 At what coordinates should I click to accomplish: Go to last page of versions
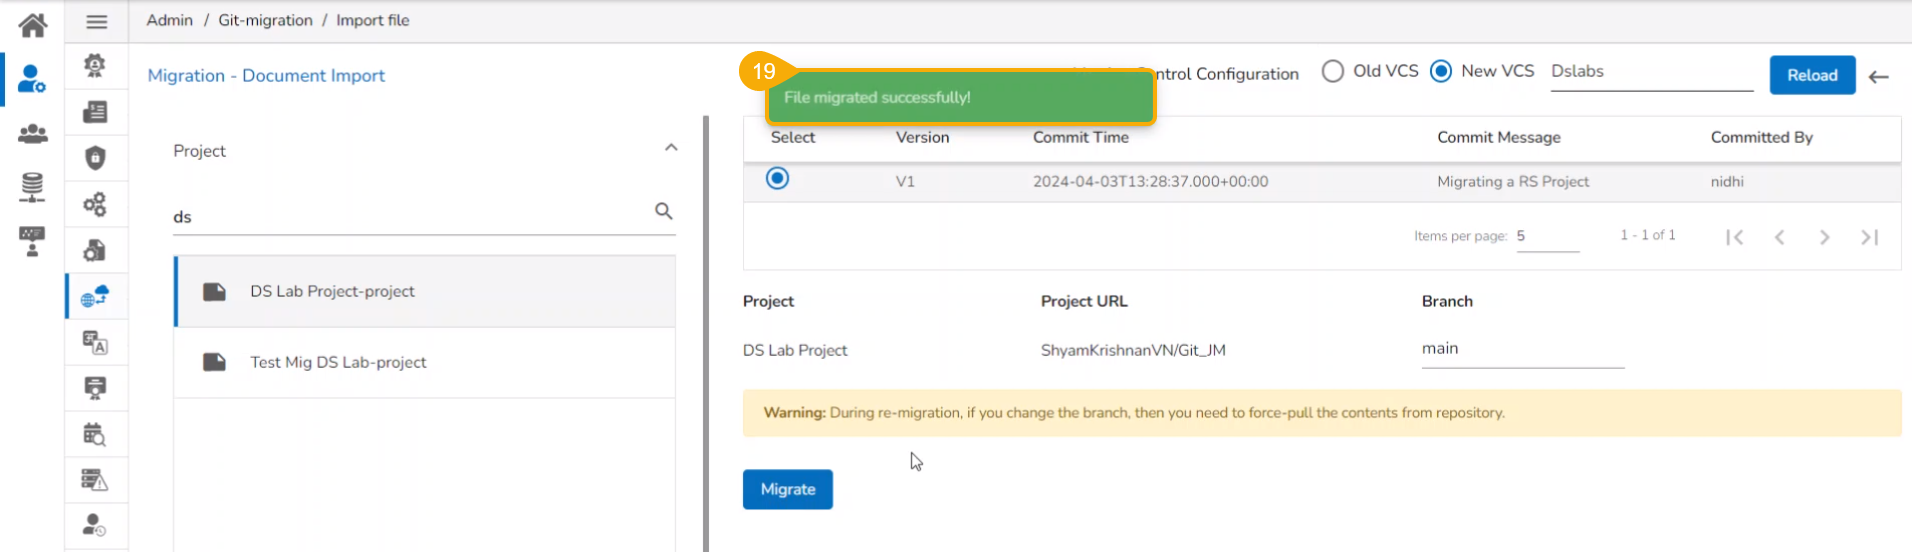pyautogui.click(x=1869, y=237)
